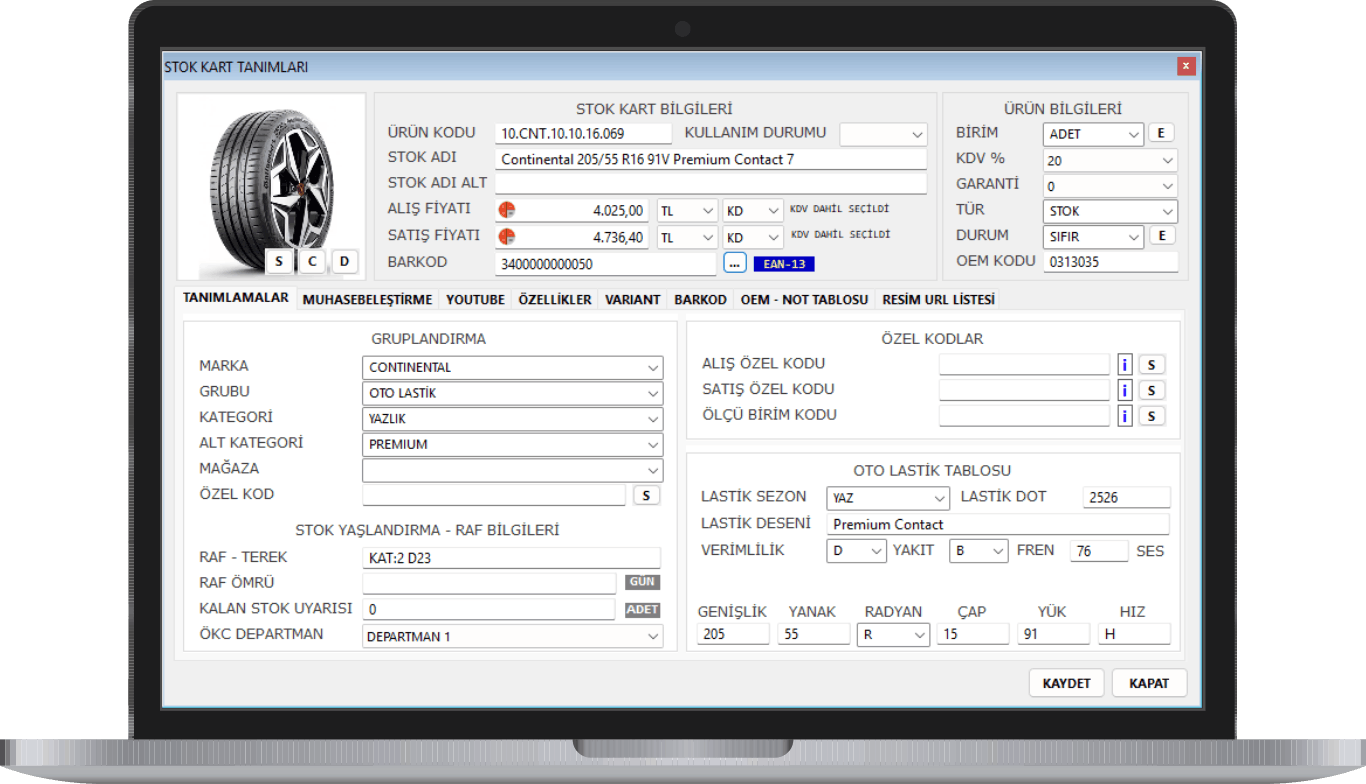The width and height of the screenshot is (1366, 784).
Task: Open the OEM - NOT TABLOSU tab
Action: click(804, 299)
